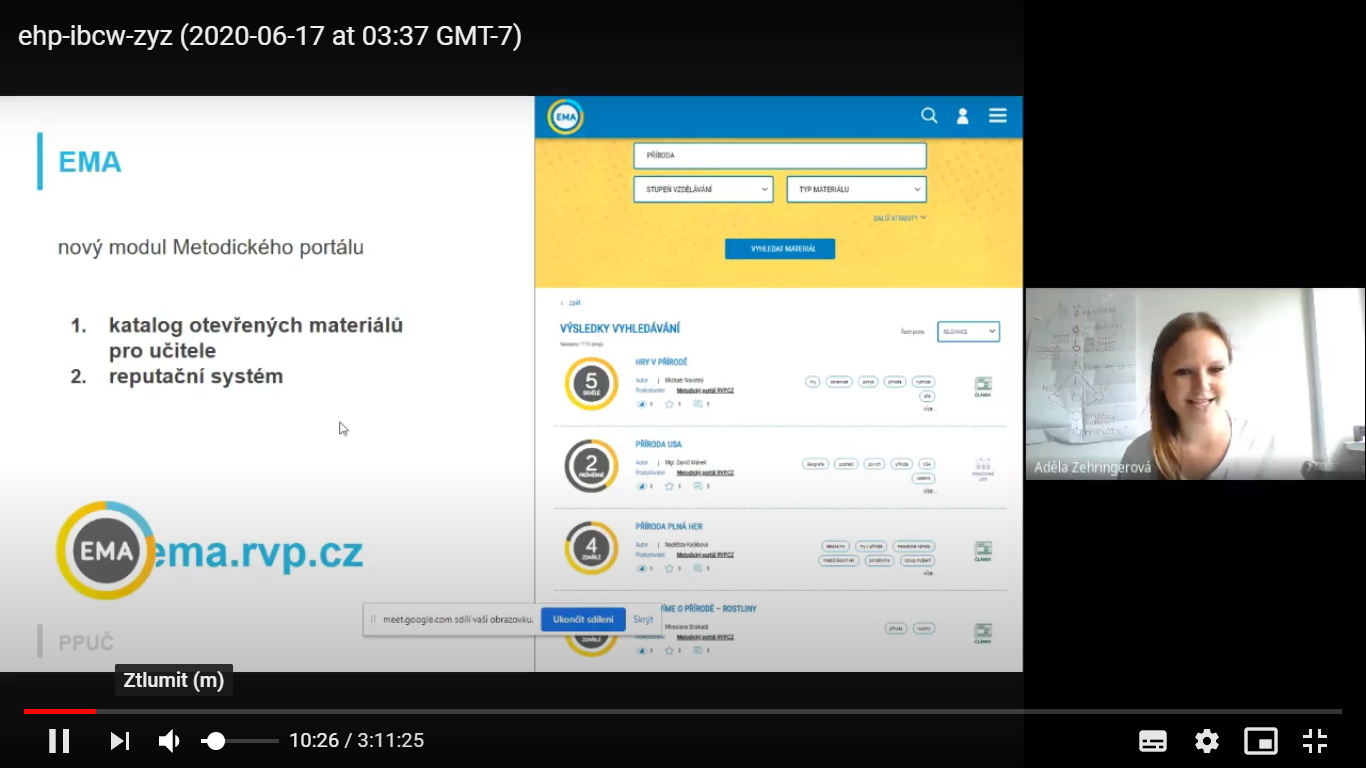Click the Skrýt link

pos(643,619)
